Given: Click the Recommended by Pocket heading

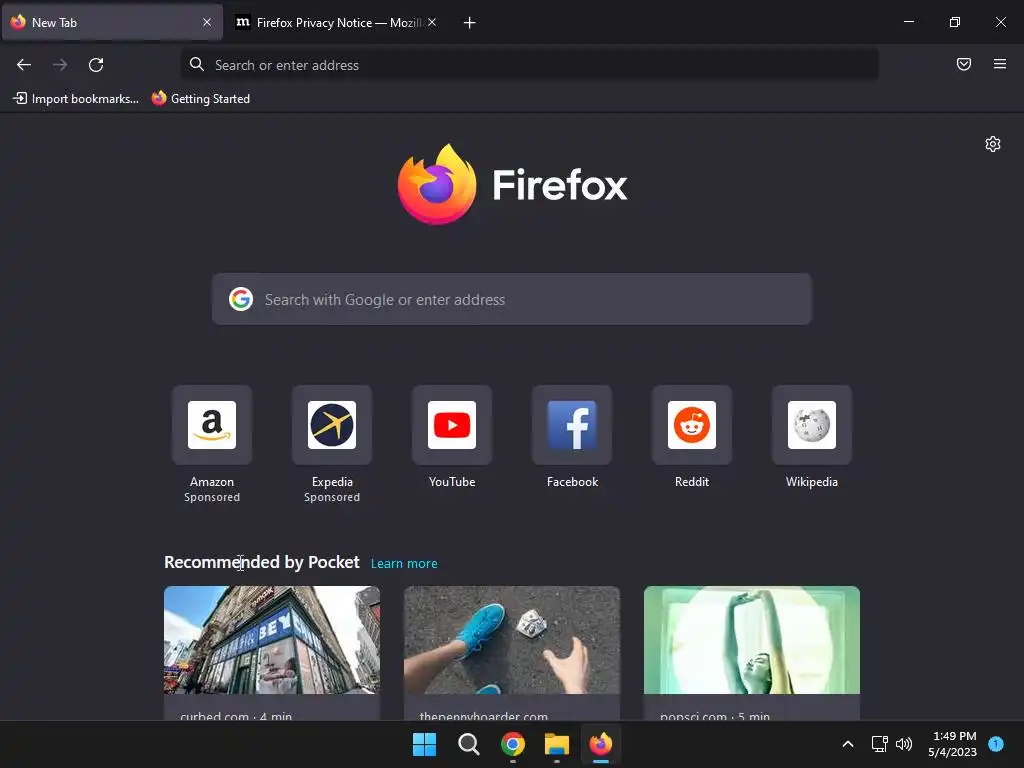Looking at the screenshot, I should point(262,562).
